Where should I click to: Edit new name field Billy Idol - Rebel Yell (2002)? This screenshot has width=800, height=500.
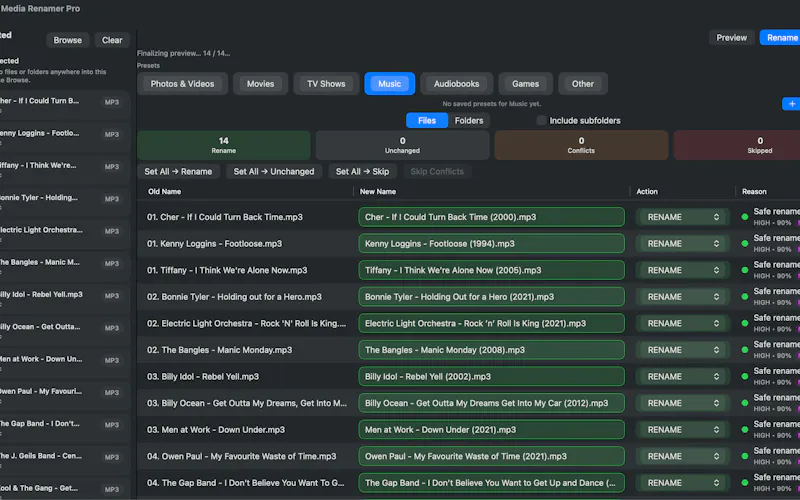(x=491, y=376)
